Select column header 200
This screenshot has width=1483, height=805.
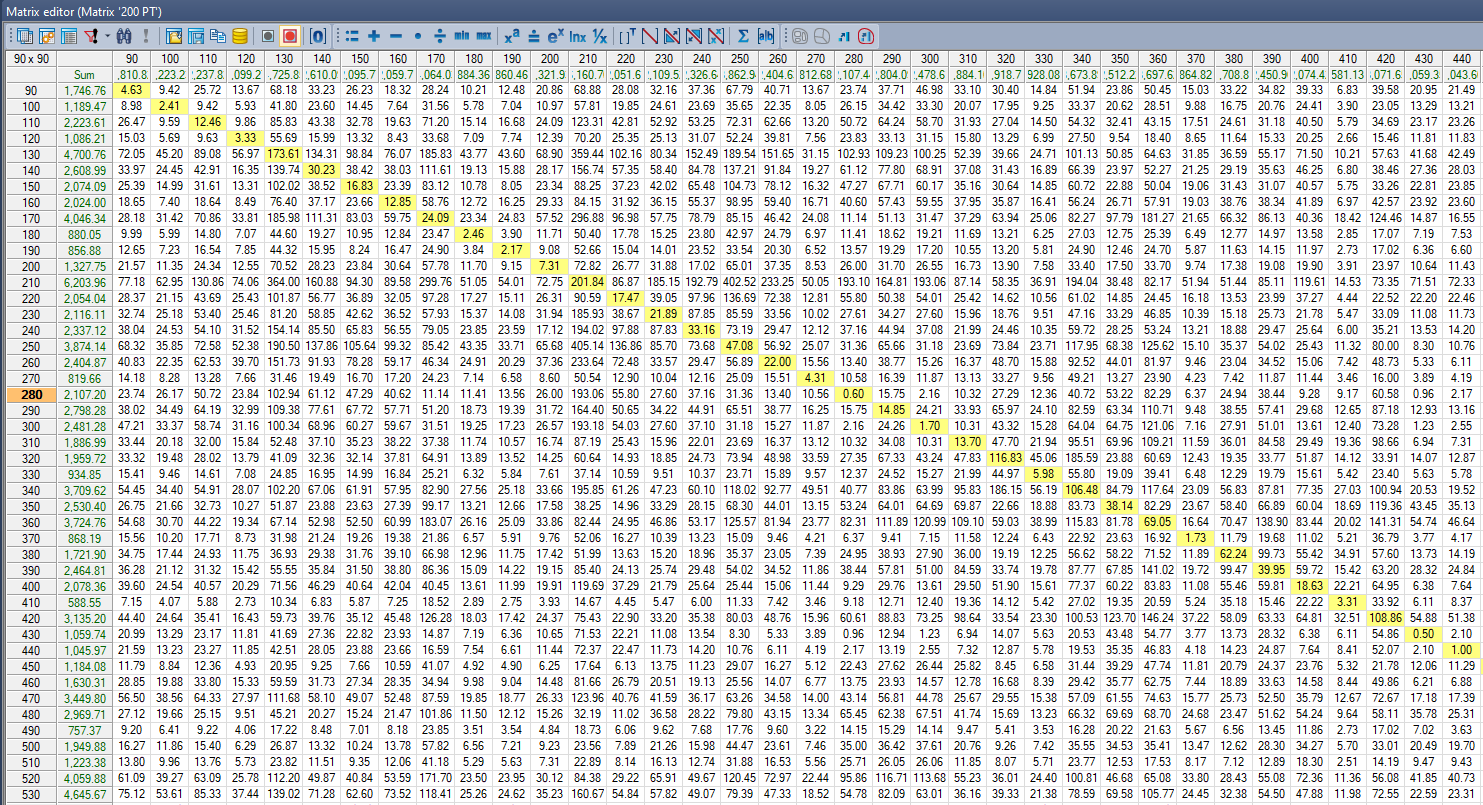coord(549,59)
